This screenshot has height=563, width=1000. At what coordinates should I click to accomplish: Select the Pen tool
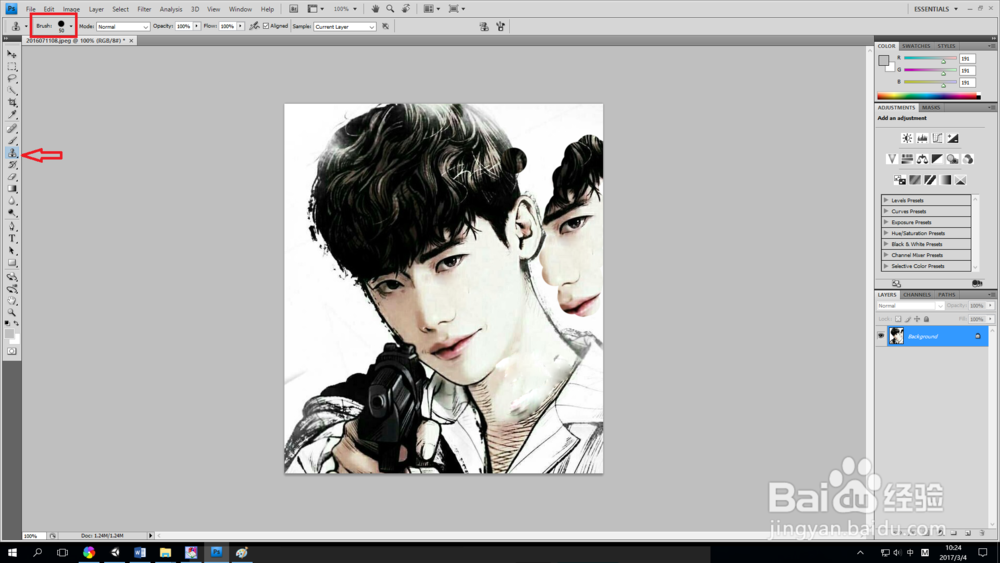click(x=11, y=226)
